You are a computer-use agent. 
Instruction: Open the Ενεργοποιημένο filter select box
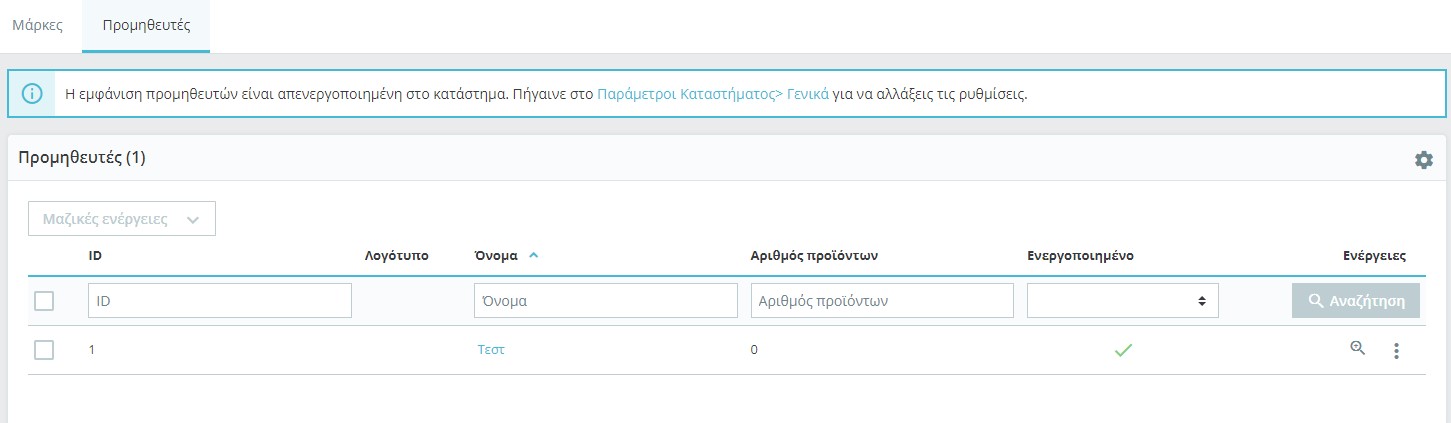click(x=1122, y=301)
